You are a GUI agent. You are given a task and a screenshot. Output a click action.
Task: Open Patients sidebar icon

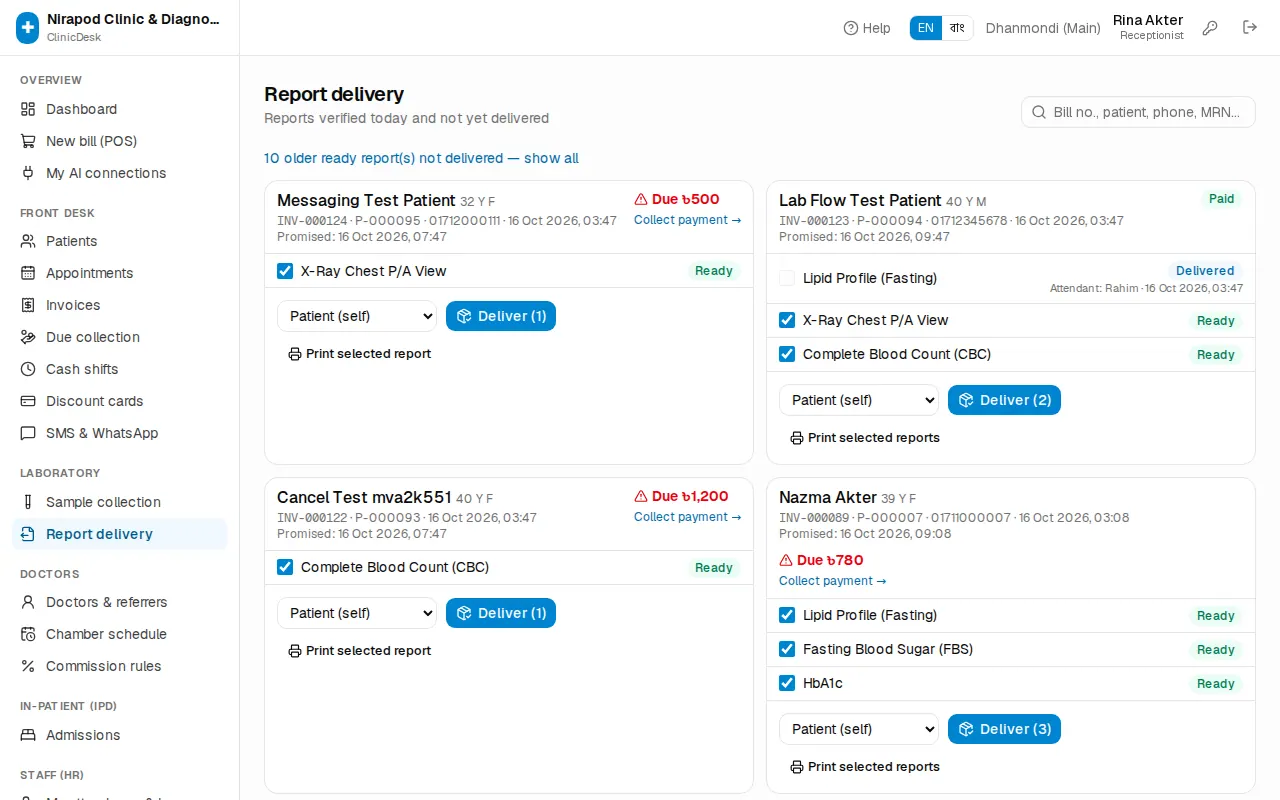click(x=28, y=241)
